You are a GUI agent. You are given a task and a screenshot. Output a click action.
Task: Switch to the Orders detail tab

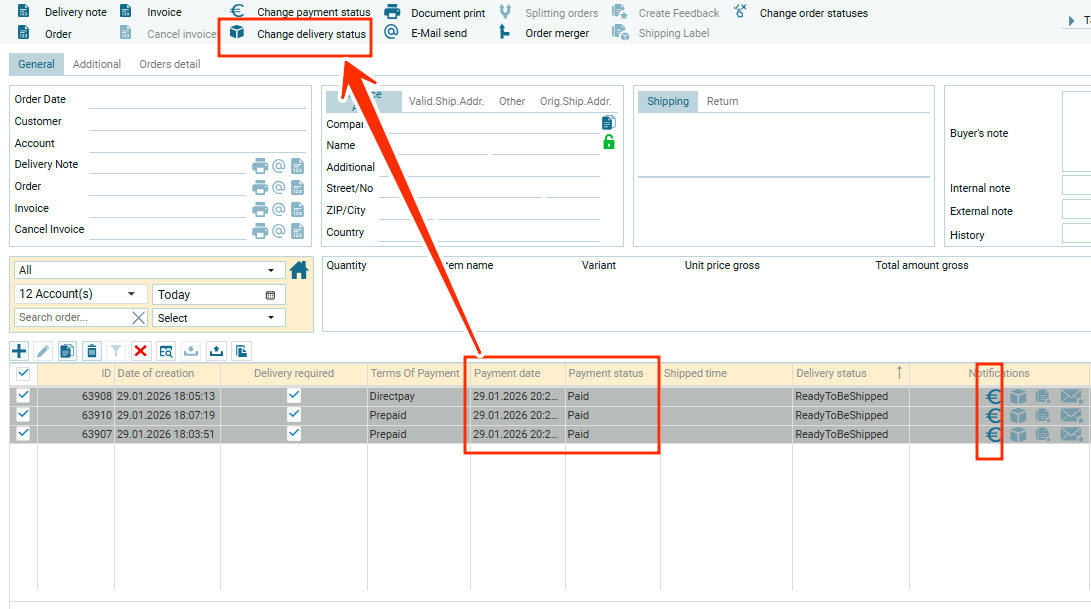pyautogui.click(x=169, y=64)
